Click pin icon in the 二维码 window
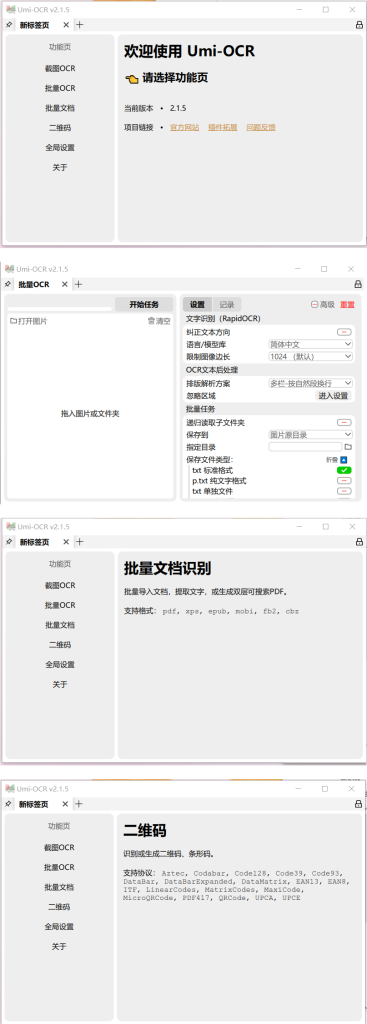 pos(8,804)
